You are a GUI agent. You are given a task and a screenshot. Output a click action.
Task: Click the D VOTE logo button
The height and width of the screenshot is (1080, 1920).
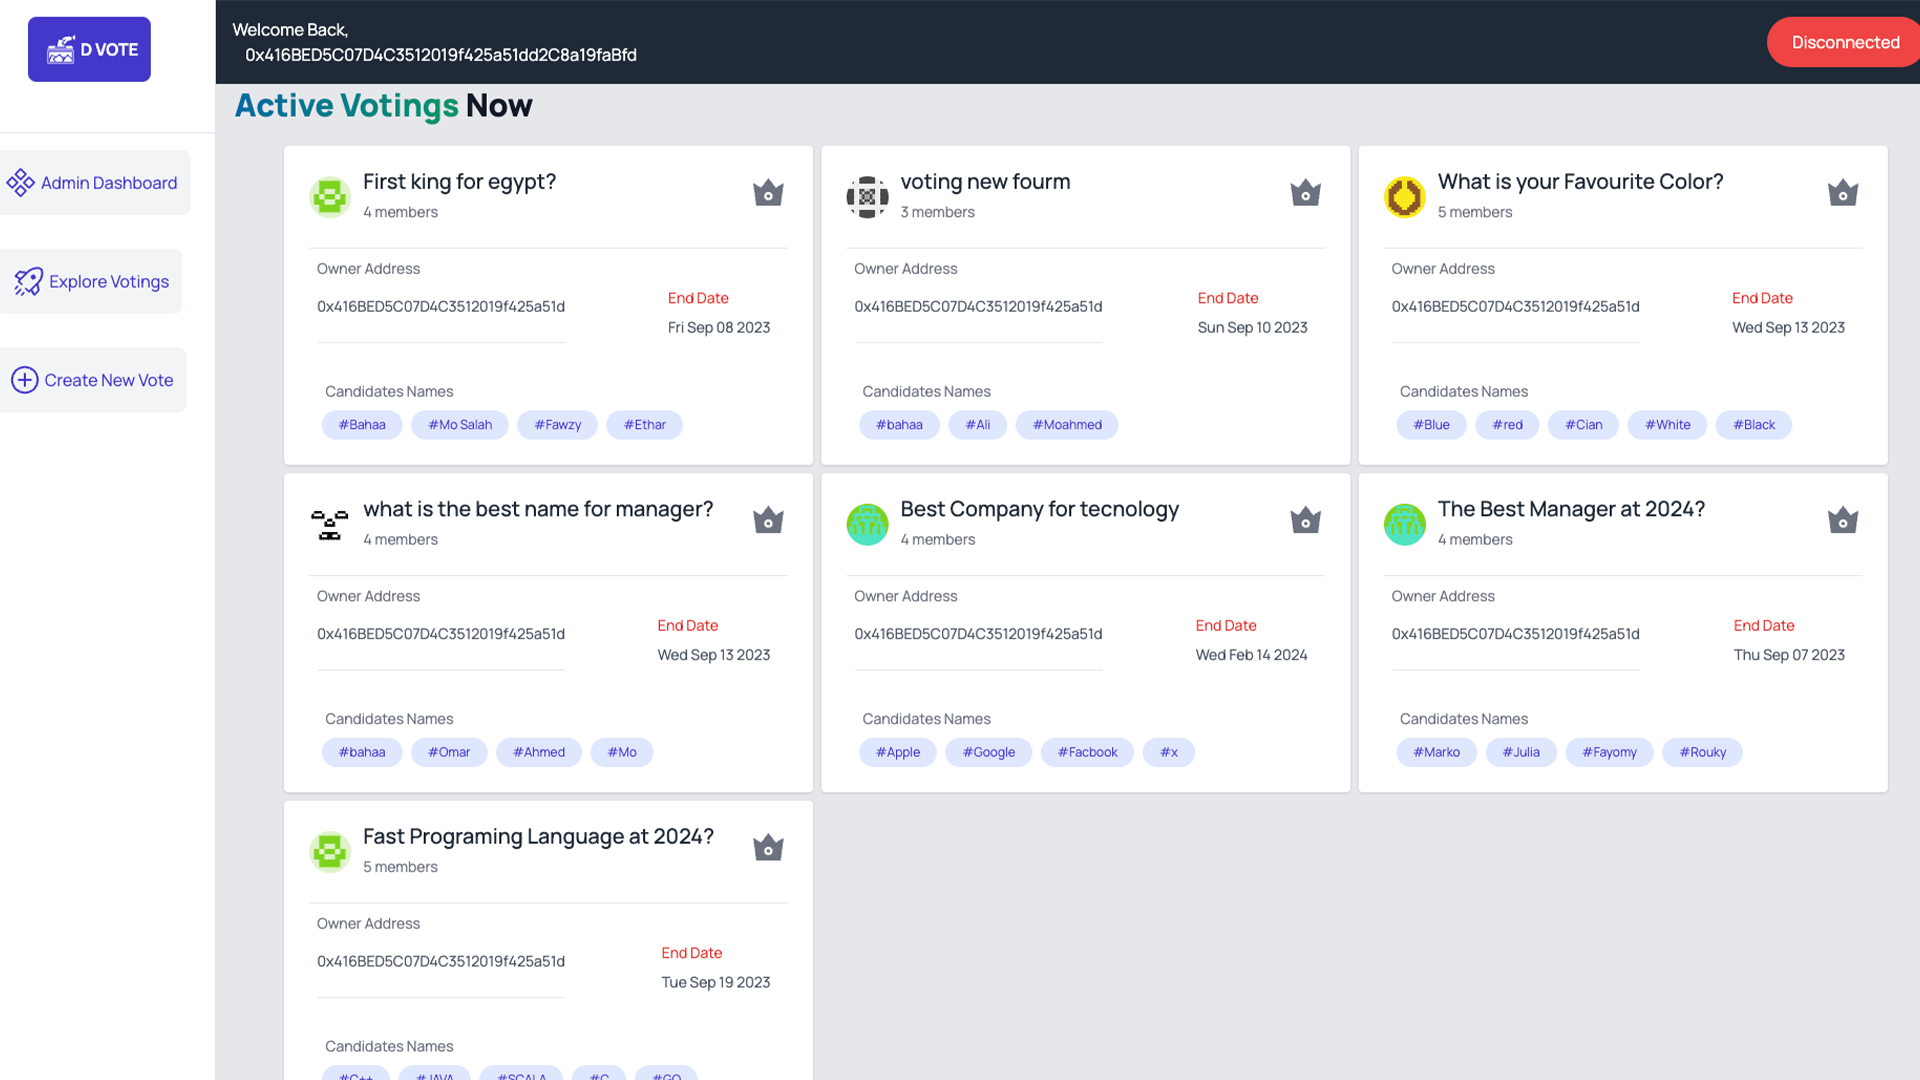click(89, 49)
